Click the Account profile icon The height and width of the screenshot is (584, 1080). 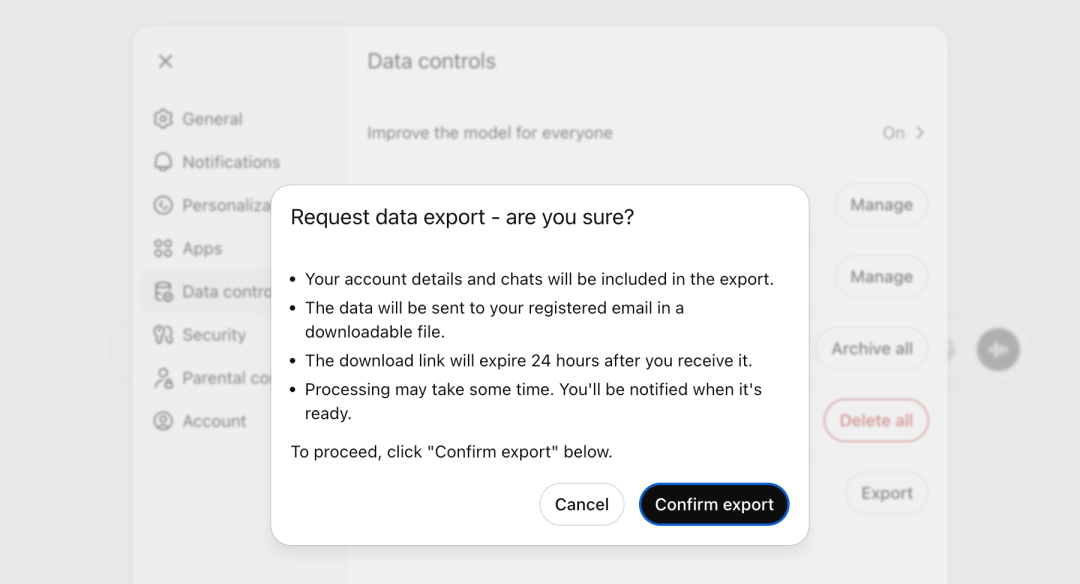point(163,421)
